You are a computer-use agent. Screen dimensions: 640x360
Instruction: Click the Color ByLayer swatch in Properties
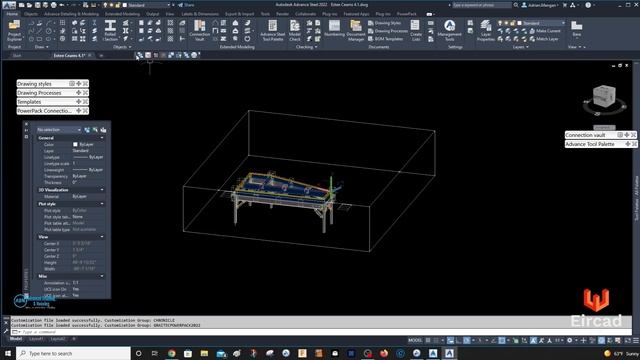pos(75,144)
